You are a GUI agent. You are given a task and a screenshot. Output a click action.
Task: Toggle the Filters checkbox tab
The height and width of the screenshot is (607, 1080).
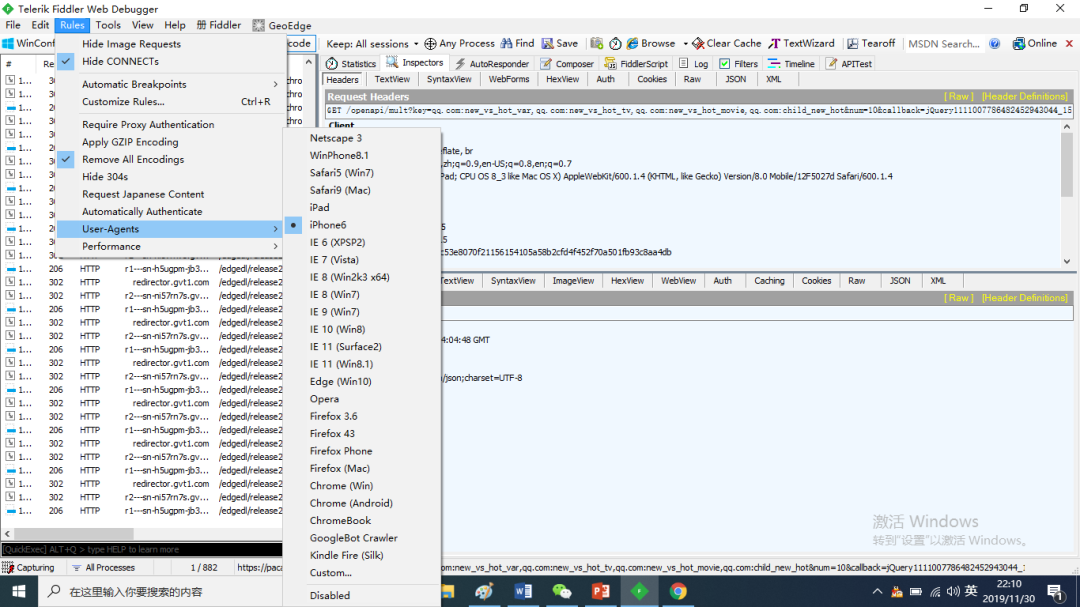738,63
